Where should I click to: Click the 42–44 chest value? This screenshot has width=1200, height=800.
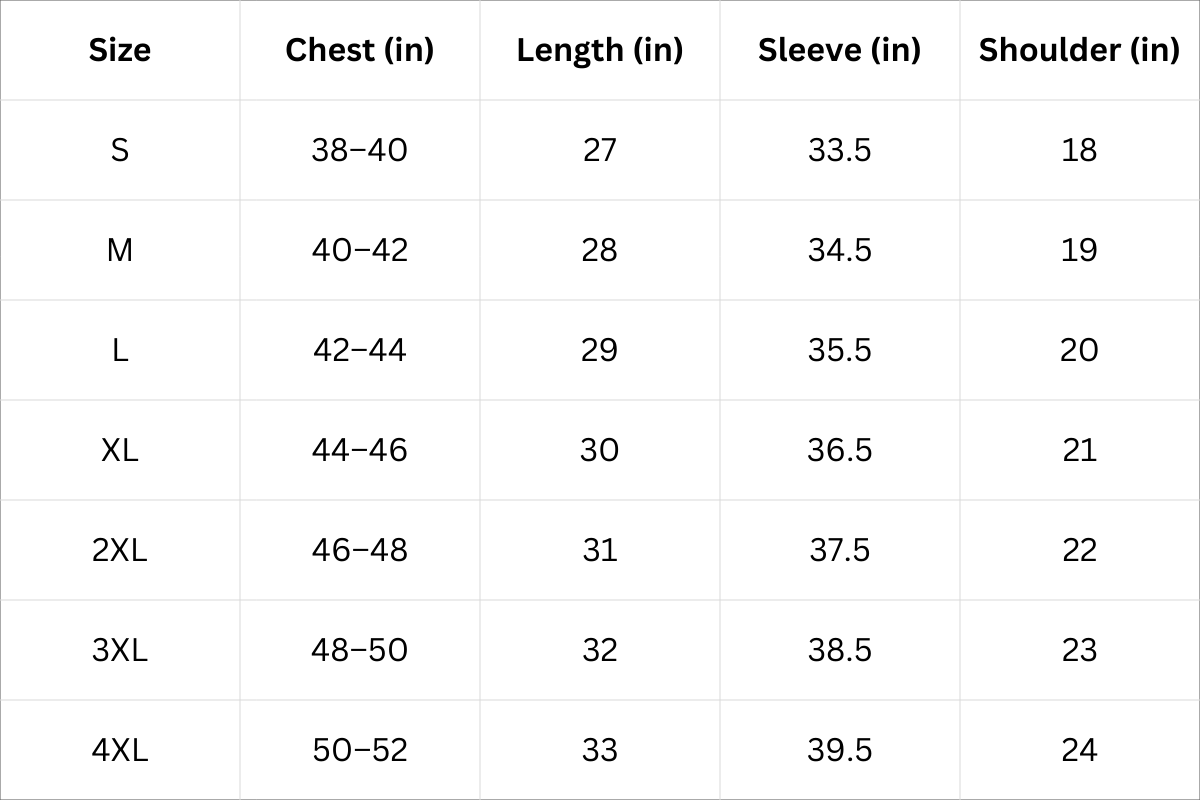pos(360,350)
